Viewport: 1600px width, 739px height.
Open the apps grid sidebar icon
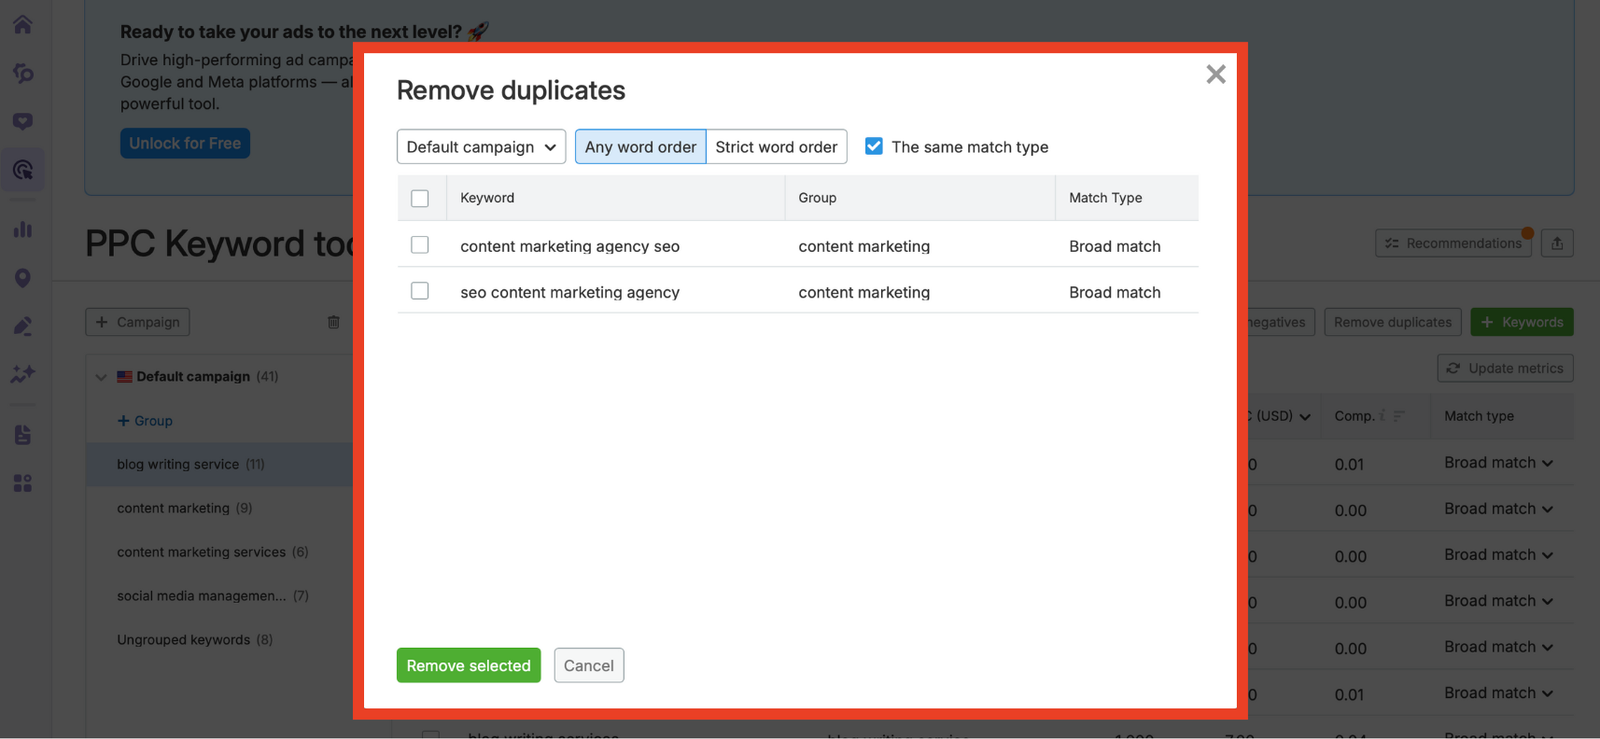pyautogui.click(x=22, y=483)
